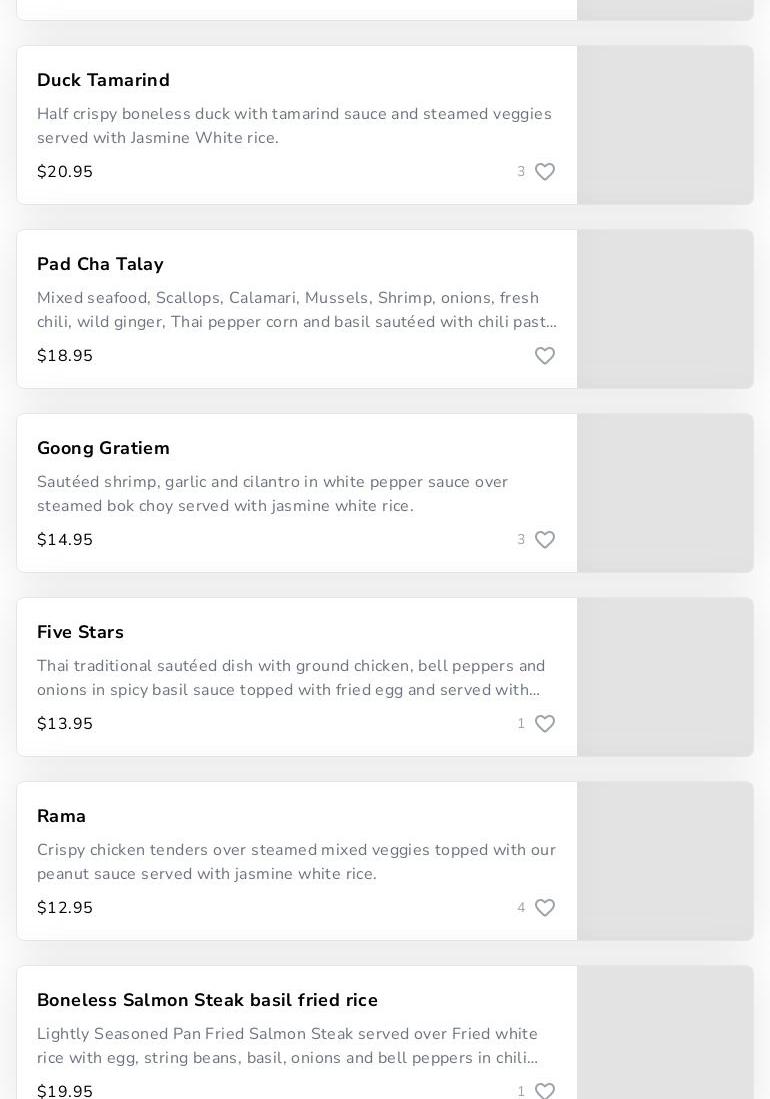Heart the Five Stars dish

point(545,724)
